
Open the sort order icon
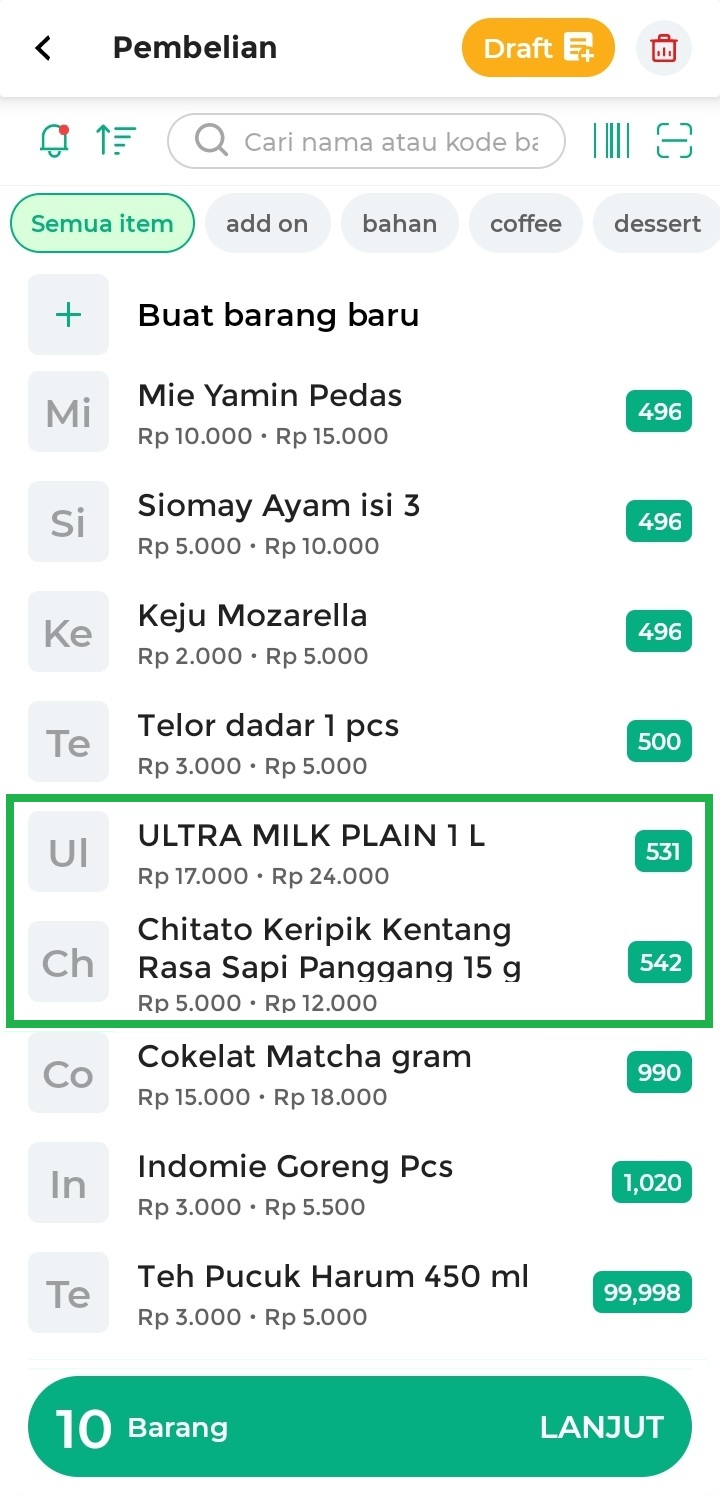tap(116, 141)
